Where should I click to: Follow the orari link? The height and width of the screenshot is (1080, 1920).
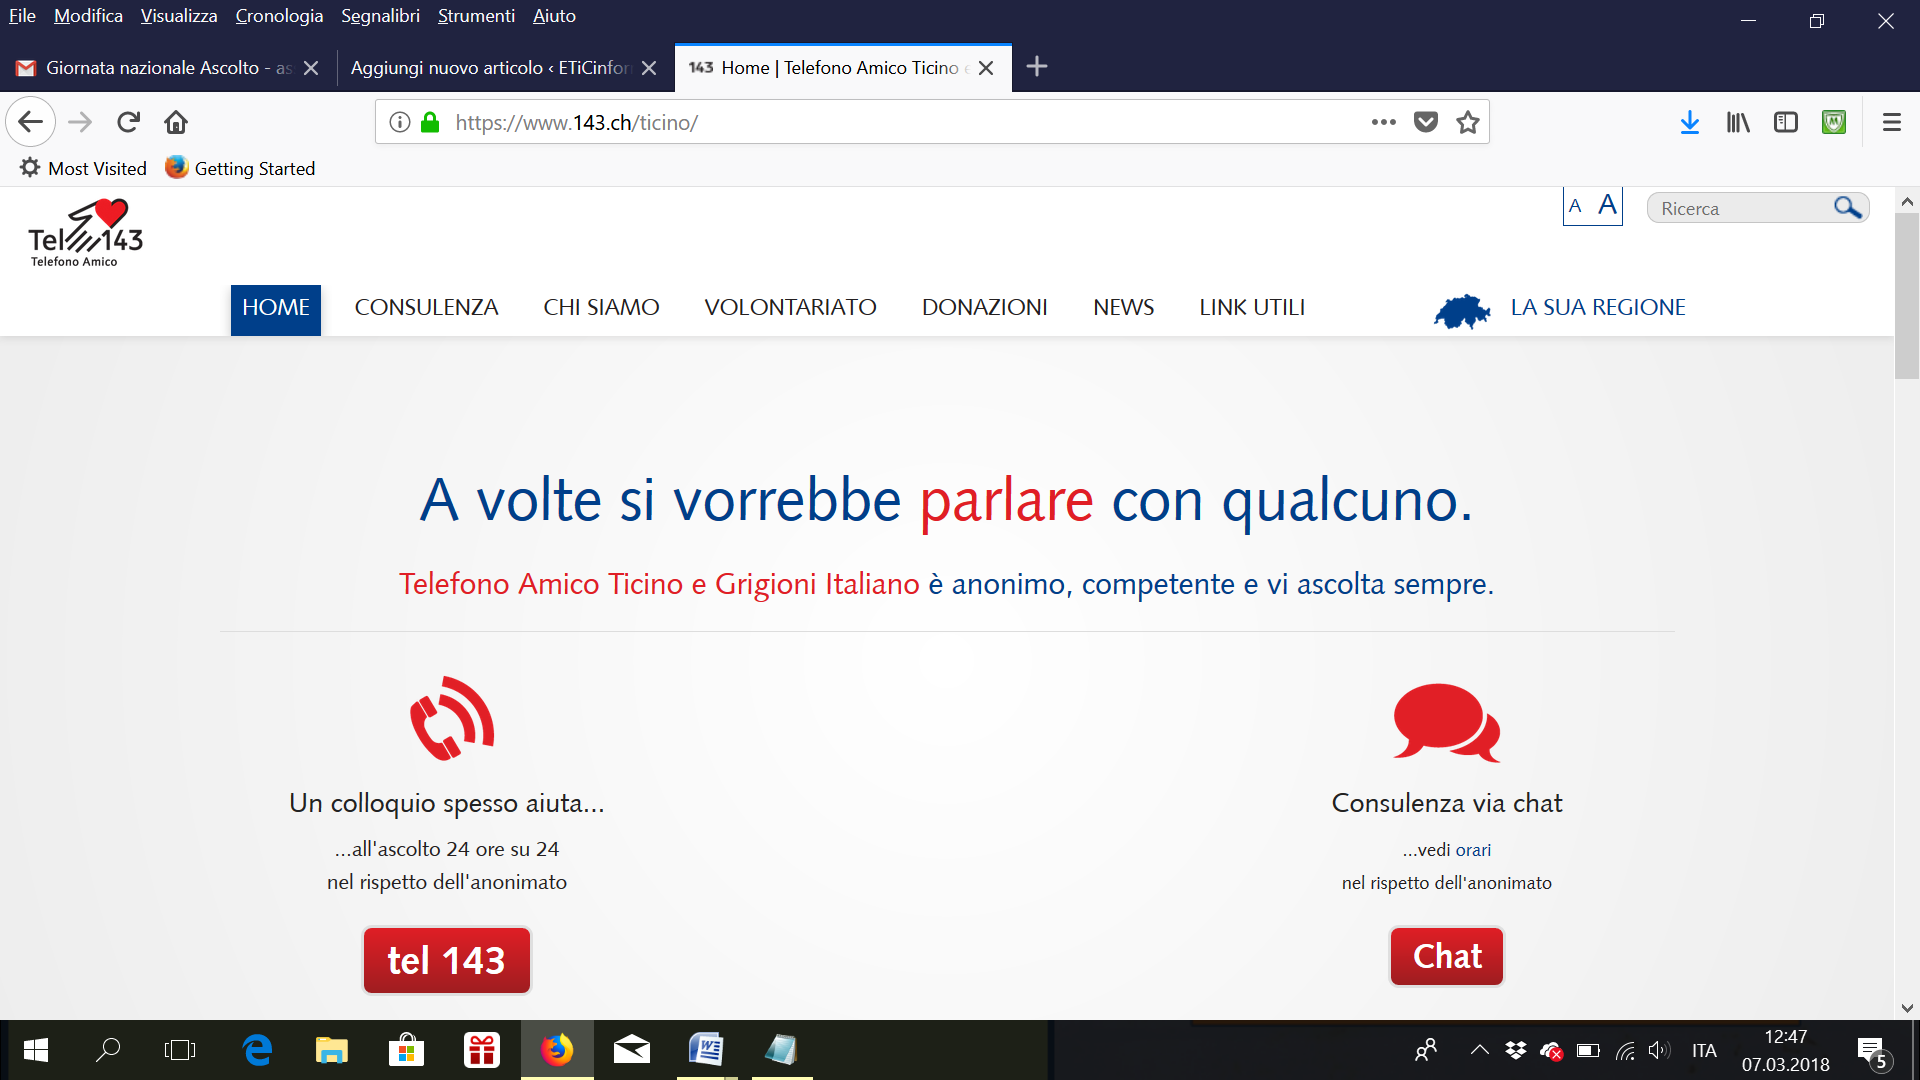[x=1473, y=850]
